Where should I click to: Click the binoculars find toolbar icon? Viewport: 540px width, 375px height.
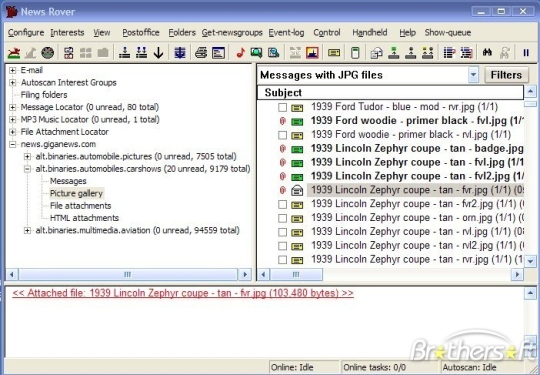click(487, 53)
